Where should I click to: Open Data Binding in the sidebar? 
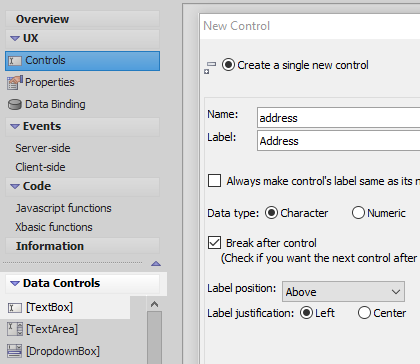pos(55,104)
